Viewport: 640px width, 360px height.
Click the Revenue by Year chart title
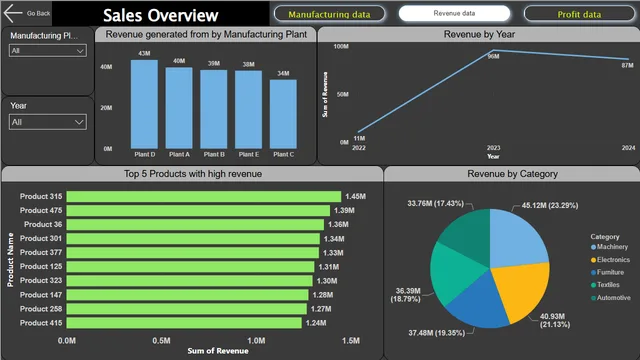(x=479, y=35)
